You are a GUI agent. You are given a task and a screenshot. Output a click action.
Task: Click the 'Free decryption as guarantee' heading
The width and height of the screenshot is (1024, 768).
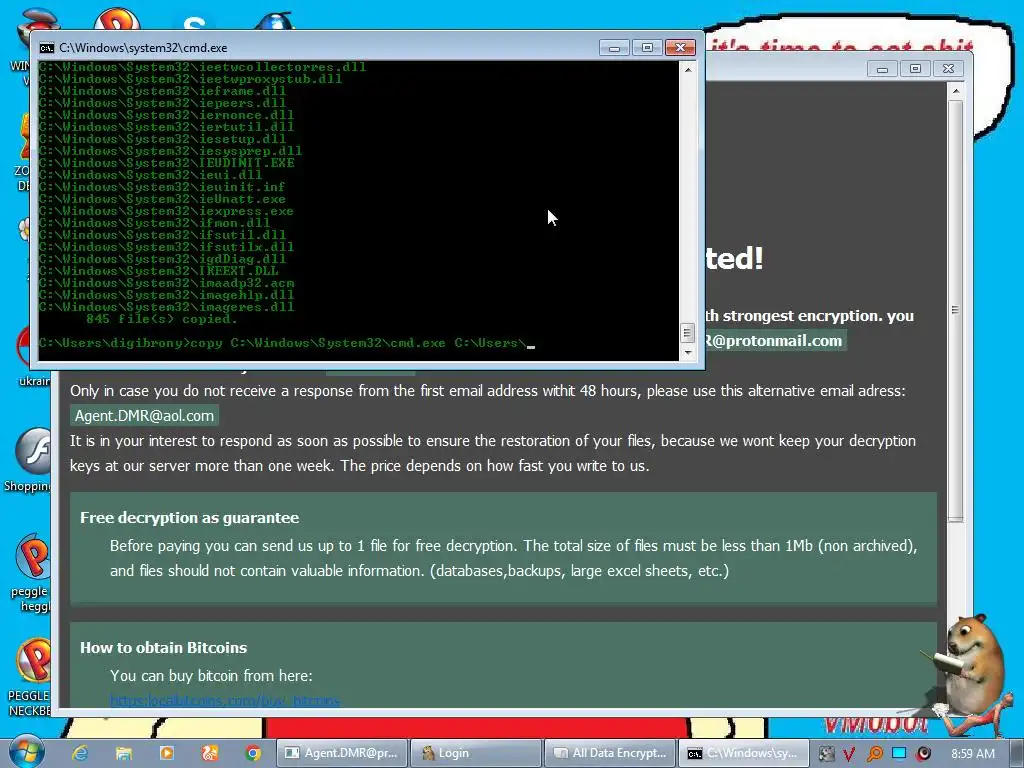point(189,518)
